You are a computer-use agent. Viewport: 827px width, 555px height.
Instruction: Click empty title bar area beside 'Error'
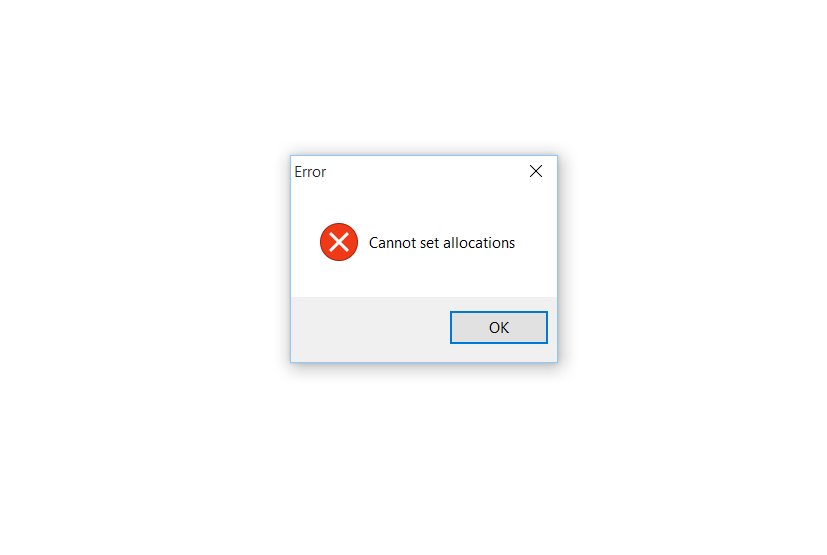point(422,171)
